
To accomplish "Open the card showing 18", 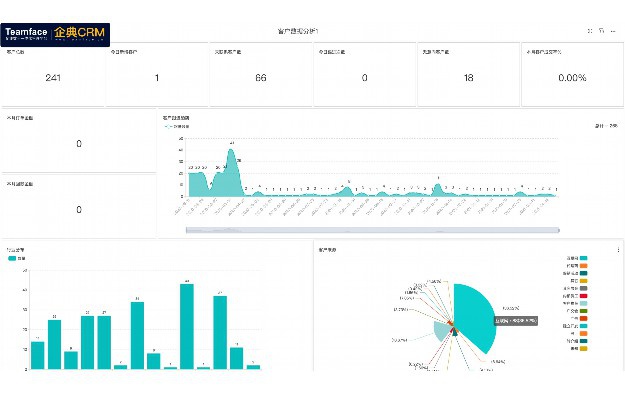I will point(468,75).
